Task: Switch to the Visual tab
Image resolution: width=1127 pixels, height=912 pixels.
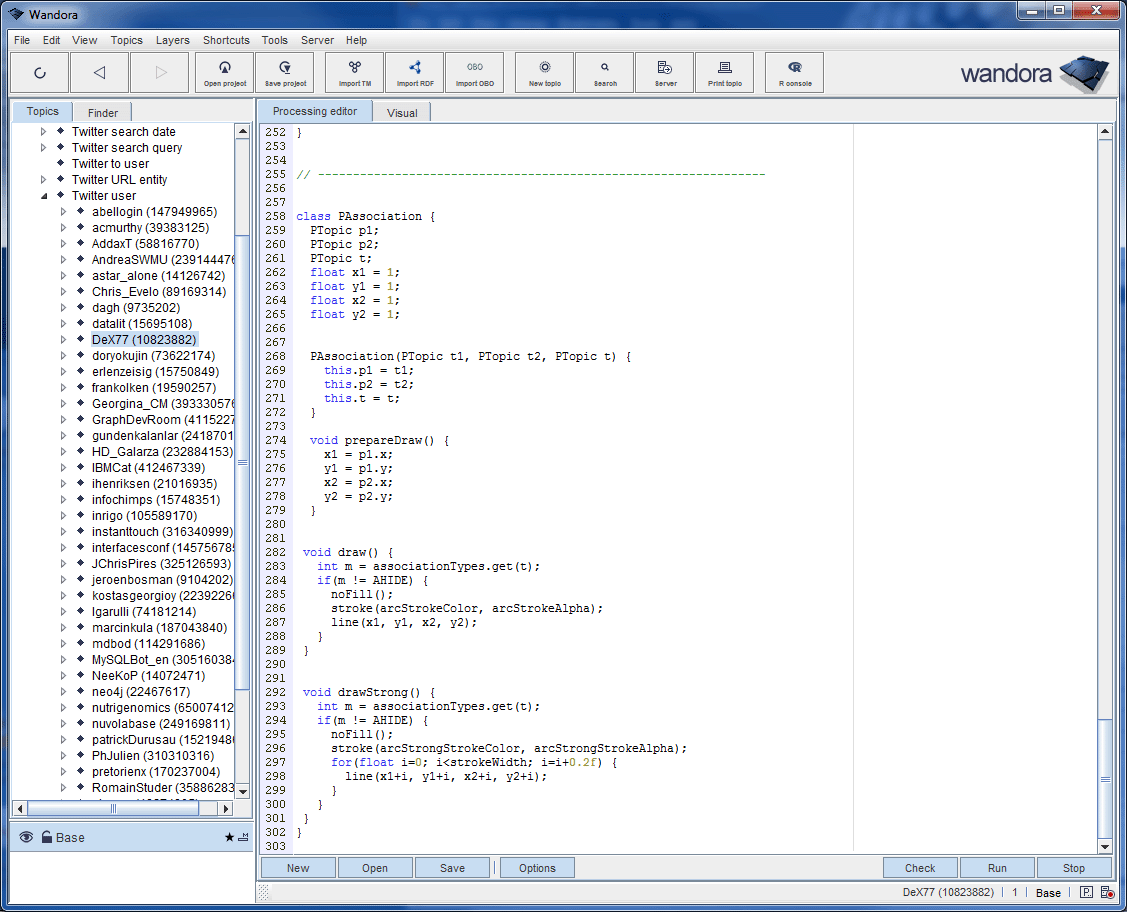Action: (402, 112)
